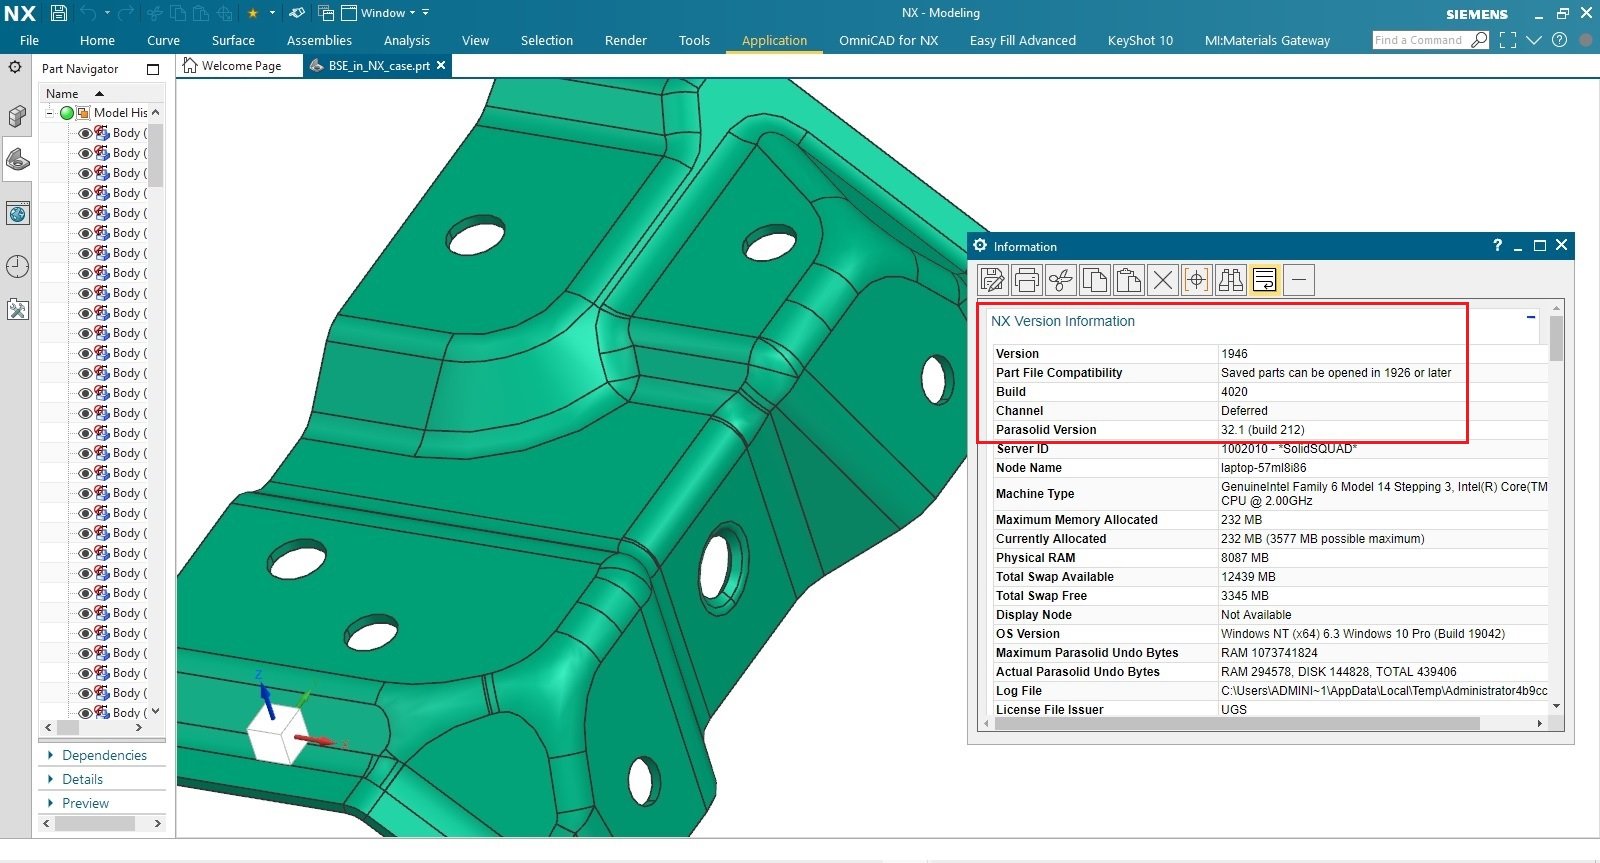The image size is (1600, 863).
Task: Open the Assembly Navigator sidebar icon
Action: (17, 117)
